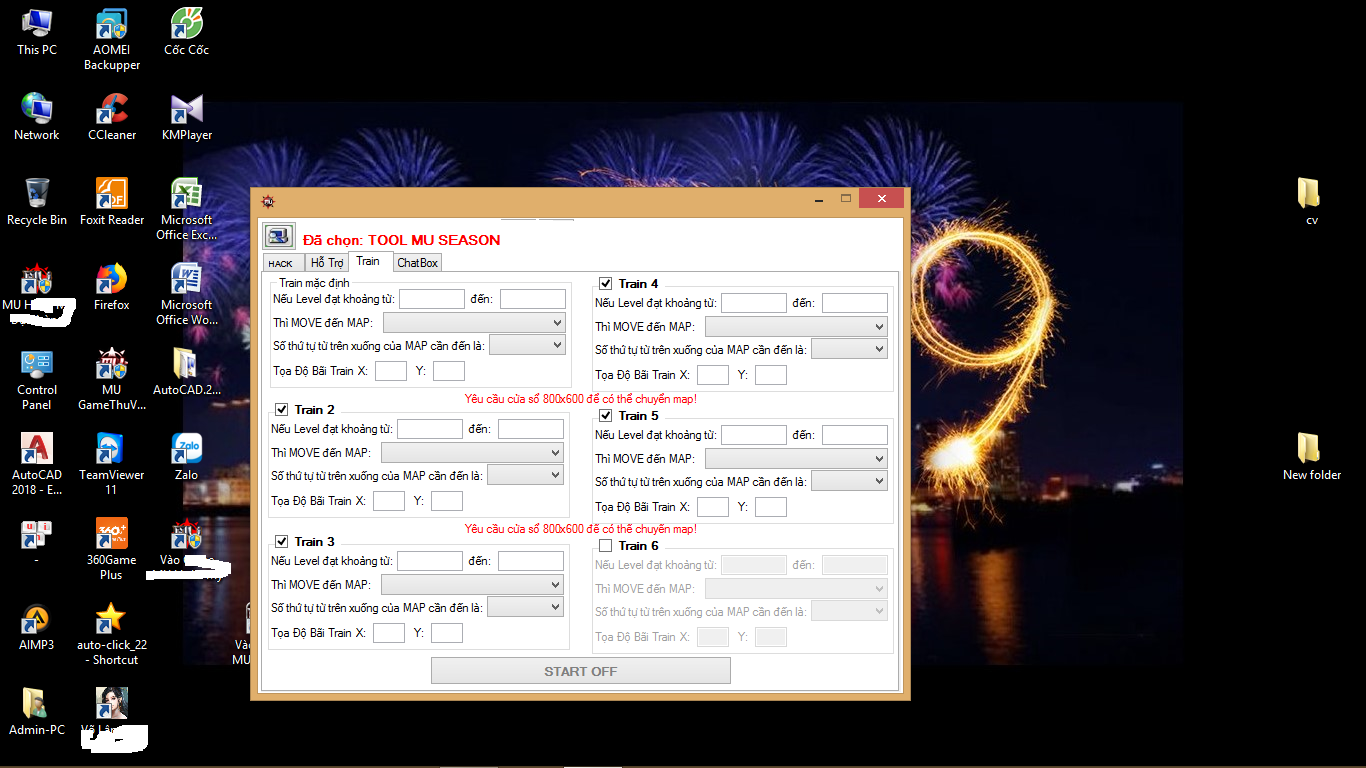
Task: Launch AIMP3 music player icon
Action: pos(37,628)
